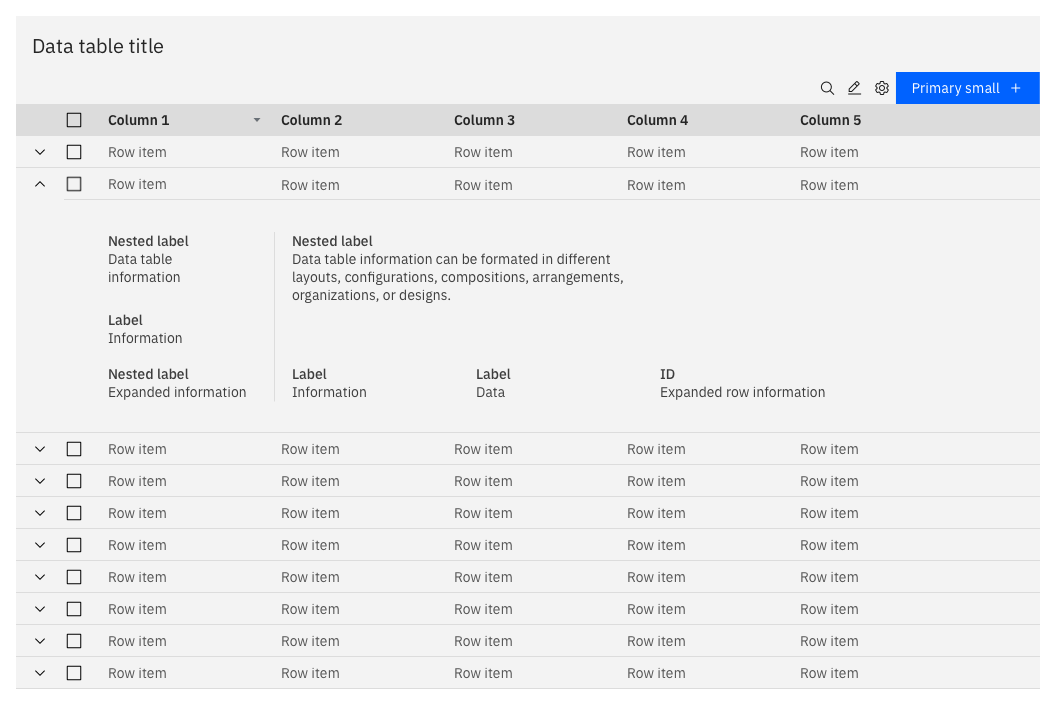Open the Column 1 sort dropdown arrow
Screen dimensions: 1056x712
(x=257, y=120)
